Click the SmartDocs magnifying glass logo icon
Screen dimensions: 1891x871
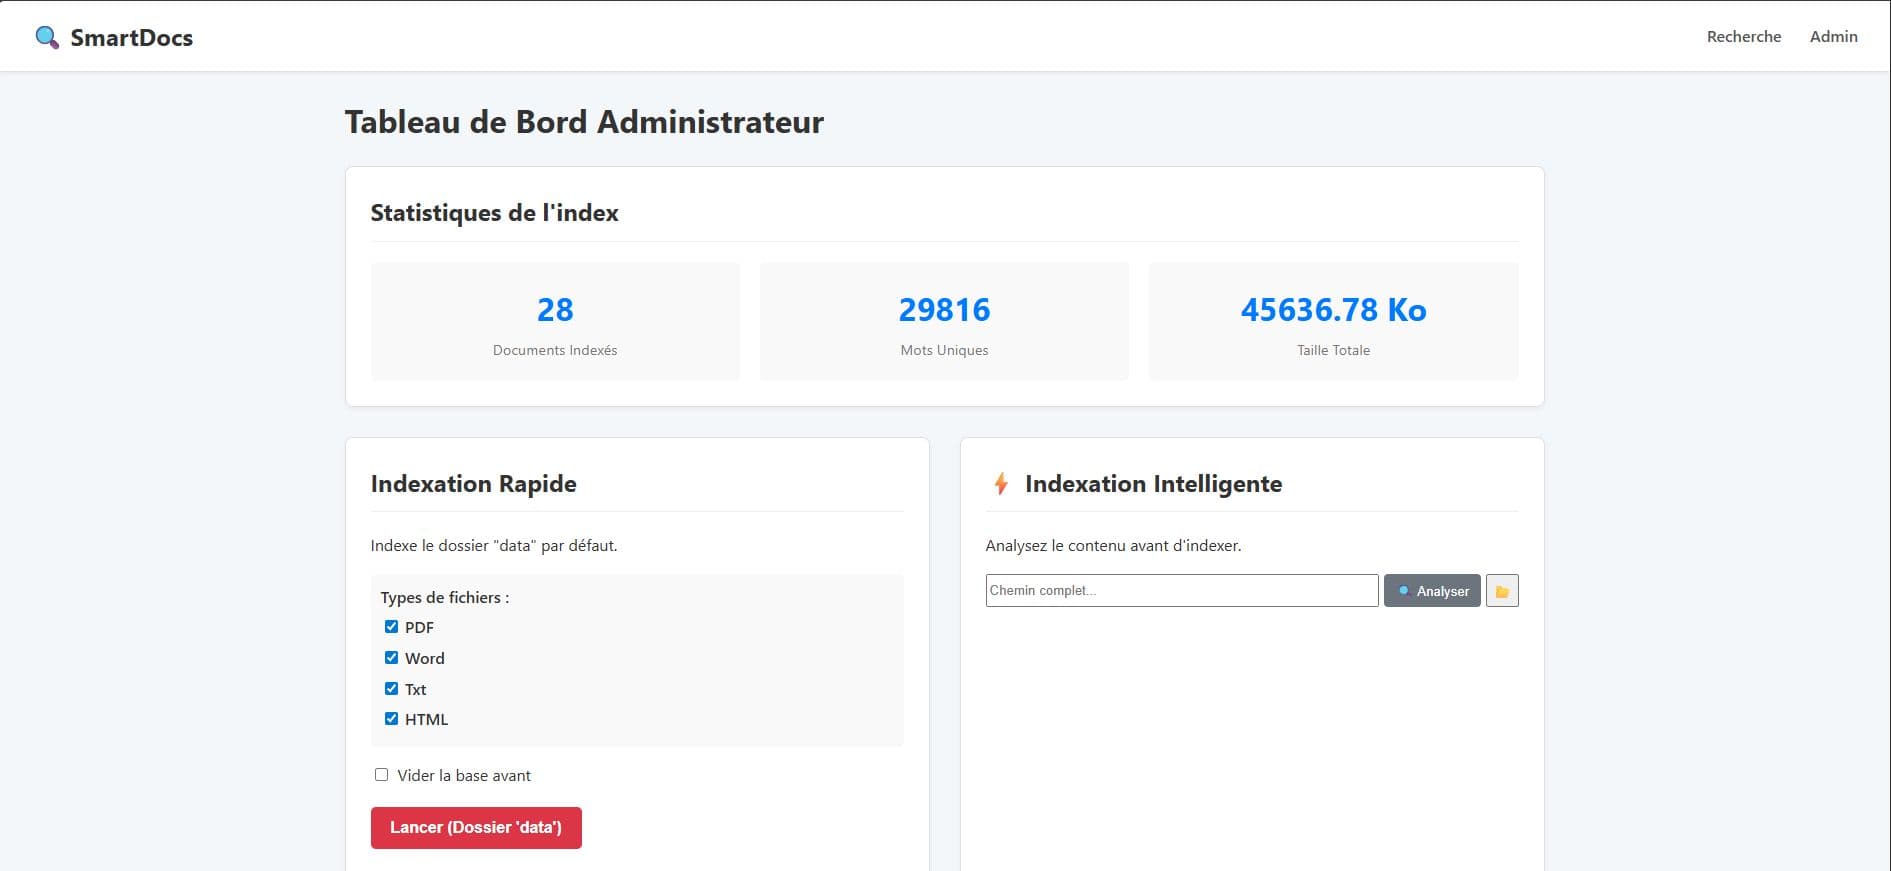pos(47,38)
